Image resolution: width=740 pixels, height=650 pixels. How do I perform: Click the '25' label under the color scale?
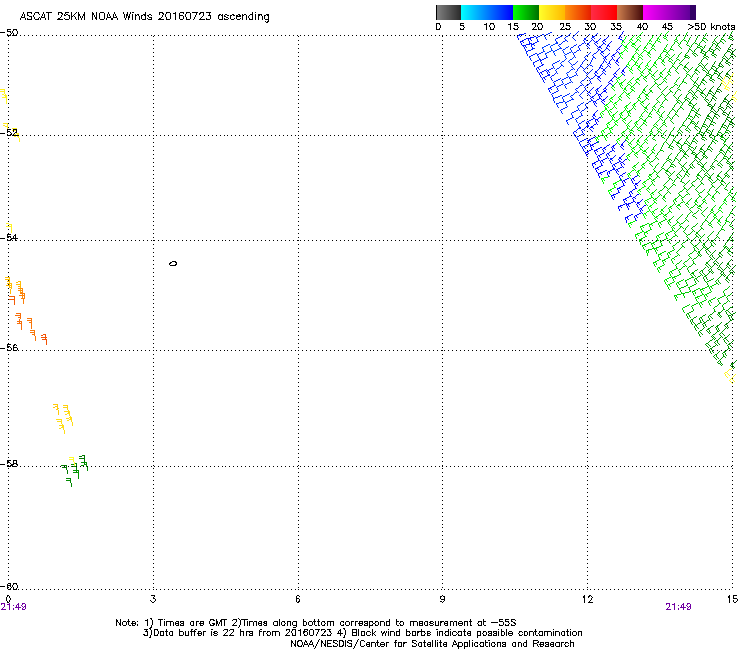565,27
